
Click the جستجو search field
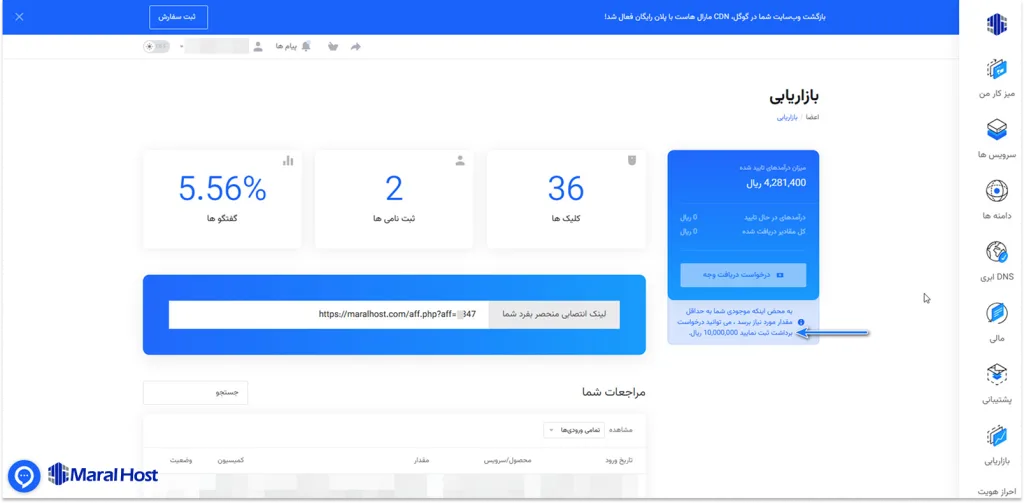[195, 393]
